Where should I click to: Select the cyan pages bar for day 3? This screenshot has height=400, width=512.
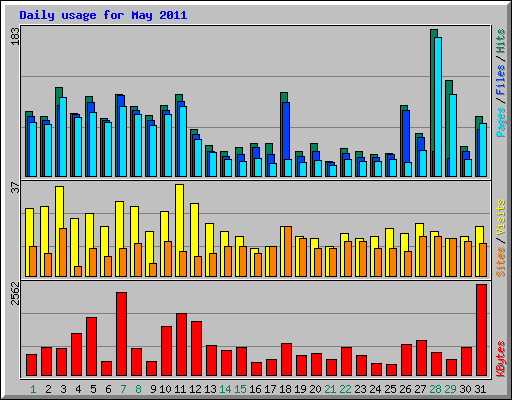(63, 137)
